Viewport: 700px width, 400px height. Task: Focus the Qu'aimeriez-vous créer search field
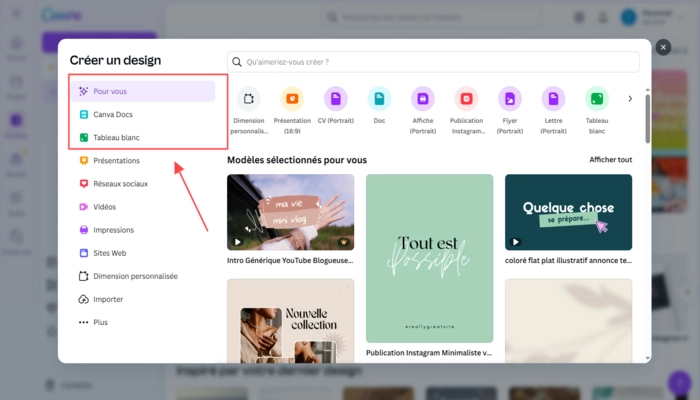433,62
